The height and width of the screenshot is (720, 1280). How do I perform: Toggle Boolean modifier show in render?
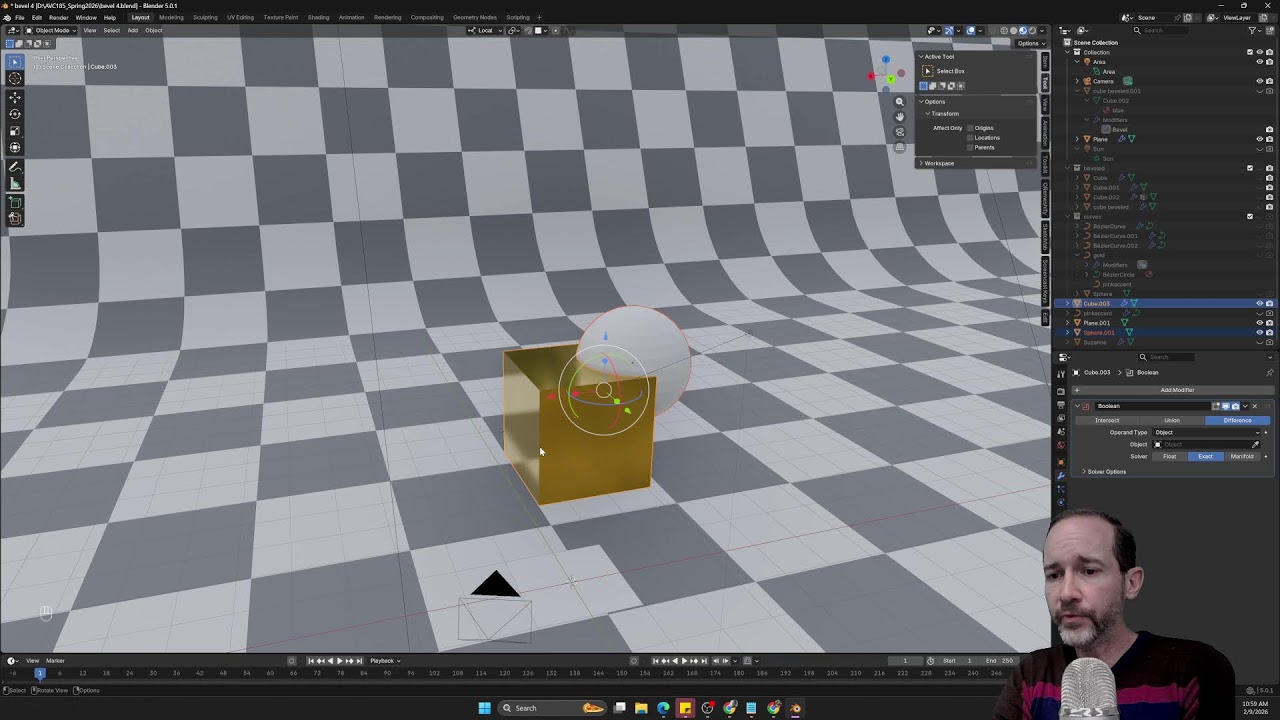click(1235, 406)
